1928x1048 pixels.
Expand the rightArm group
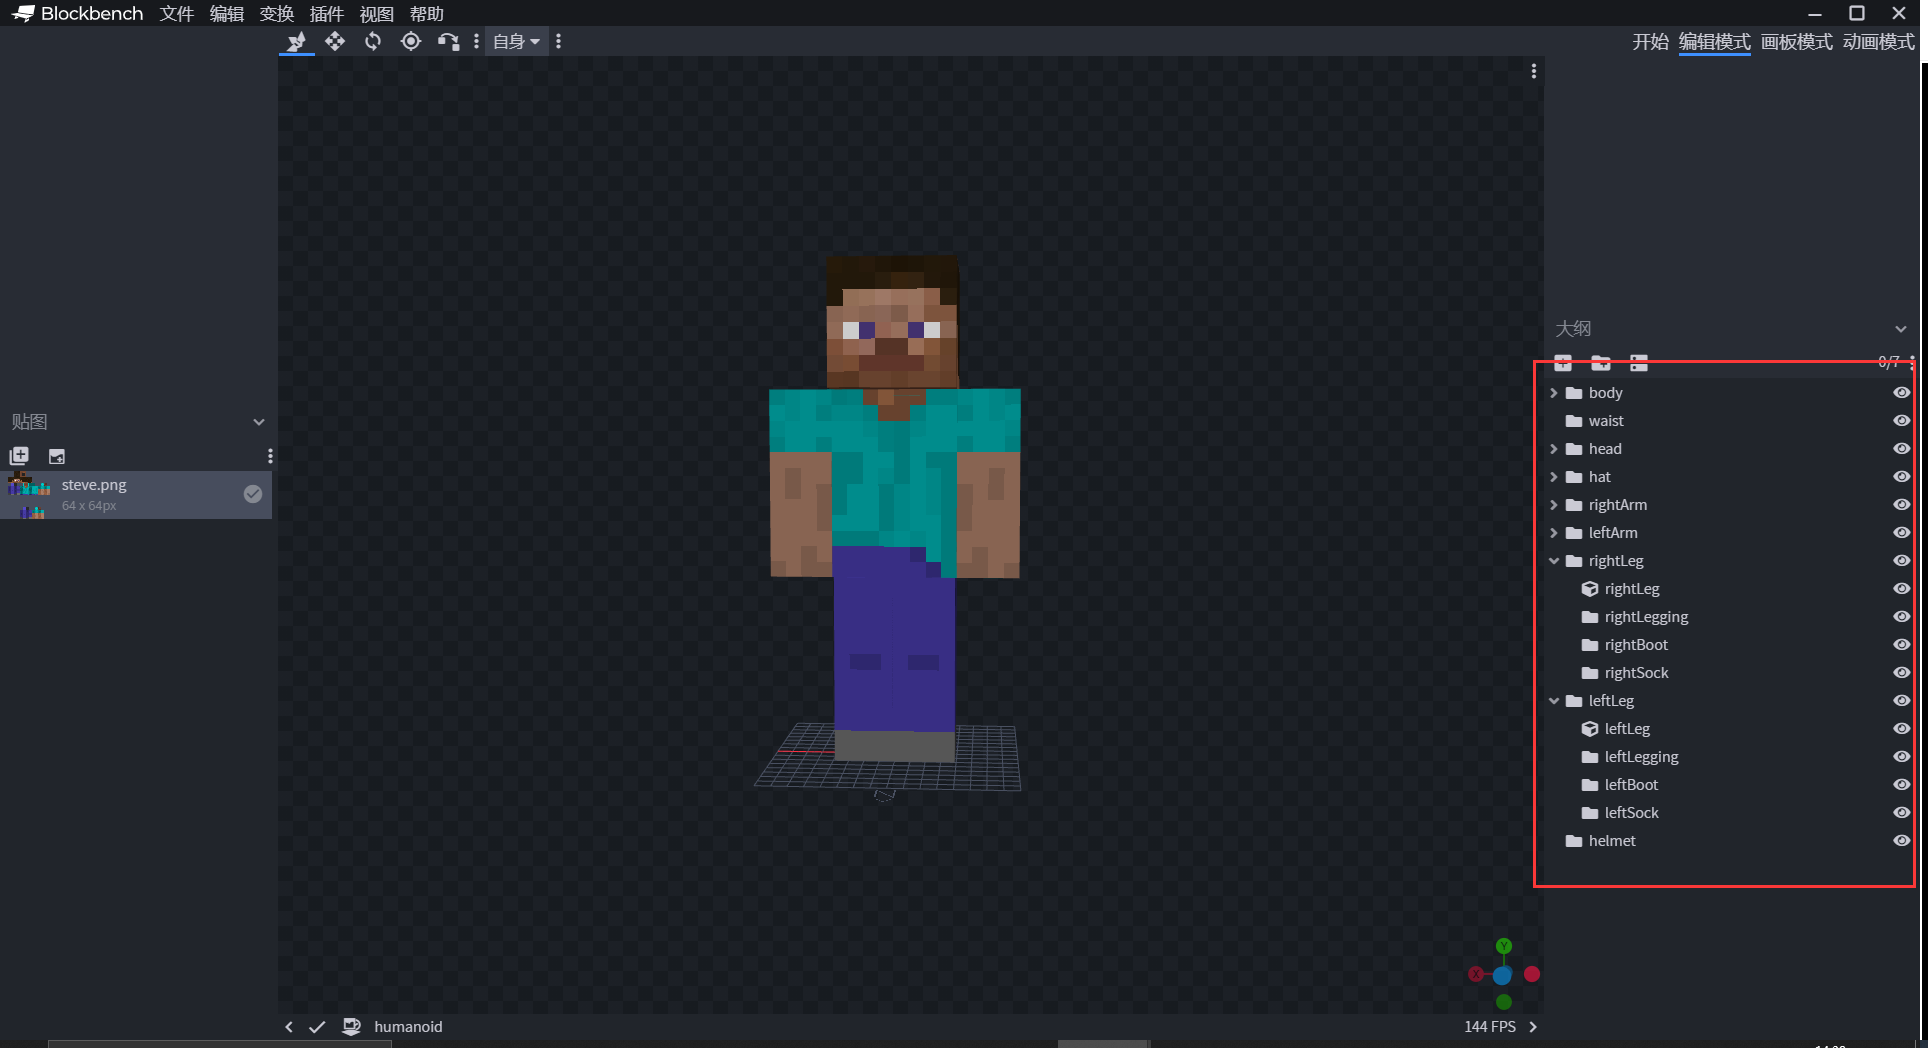1554,505
